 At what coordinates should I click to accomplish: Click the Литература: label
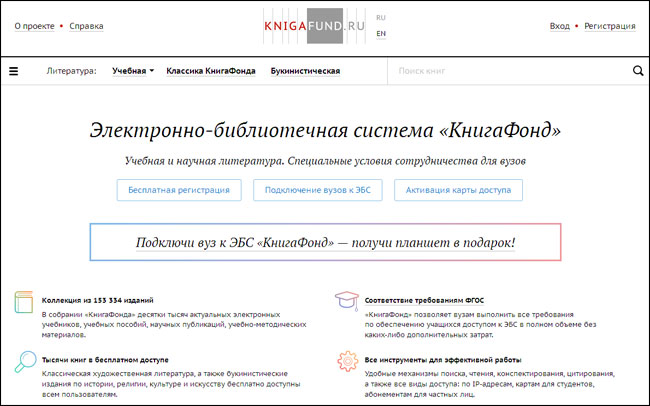71,71
